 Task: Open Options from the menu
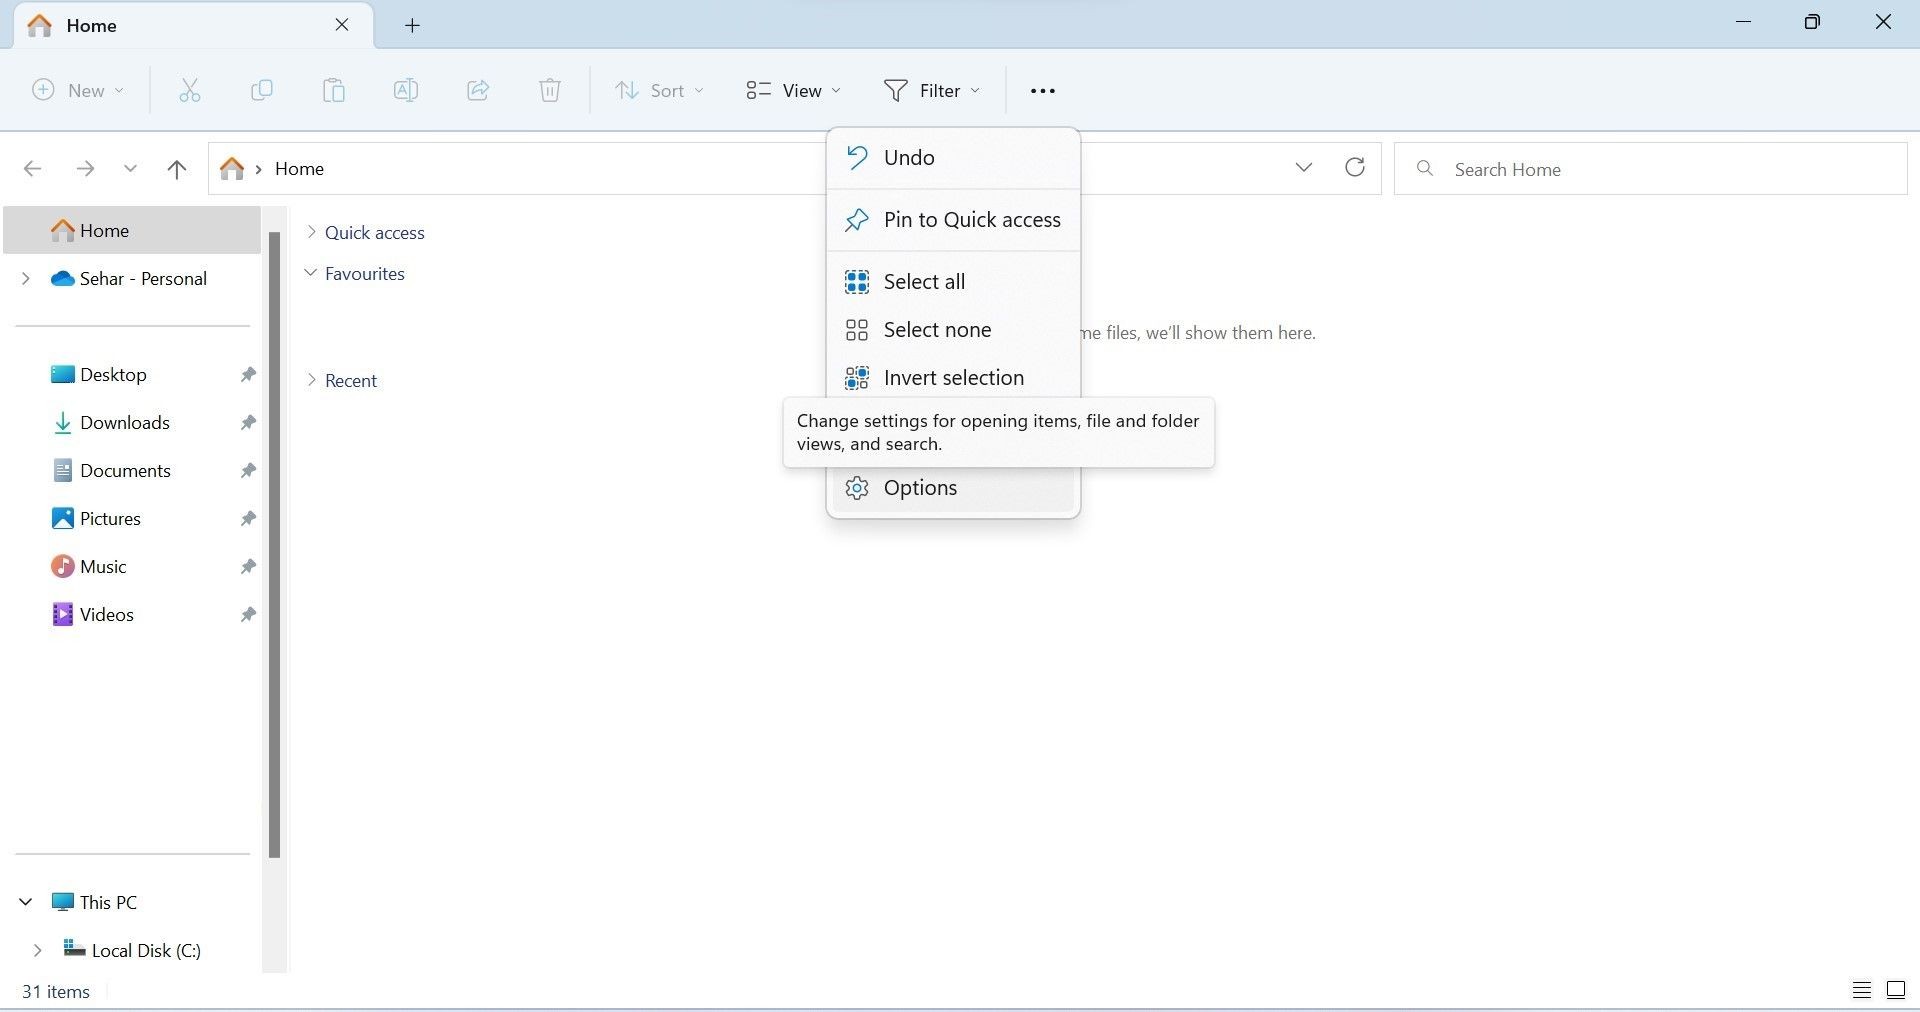click(x=953, y=488)
